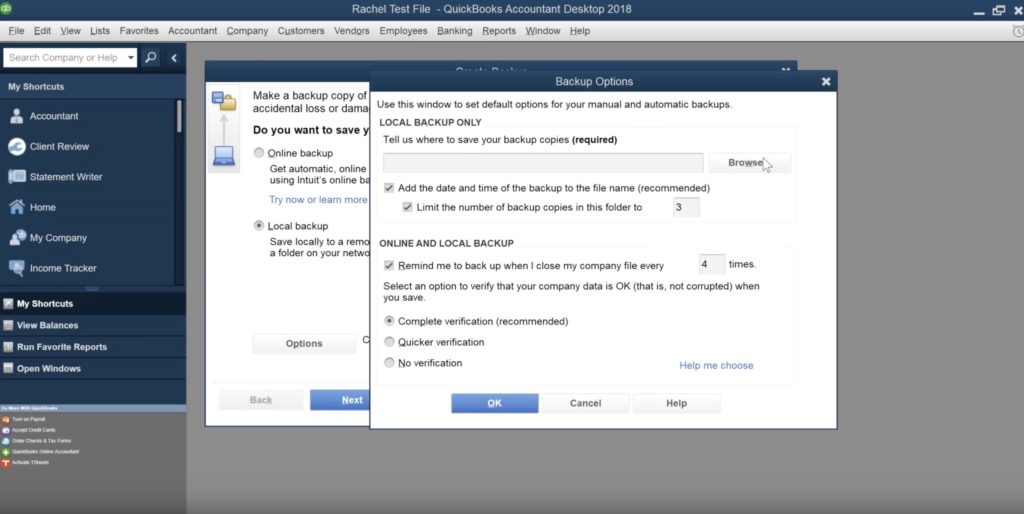Image resolution: width=1024 pixels, height=514 pixels.
Task: Open the Client Review shortcut icon
Action: pyautogui.click(x=16, y=146)
